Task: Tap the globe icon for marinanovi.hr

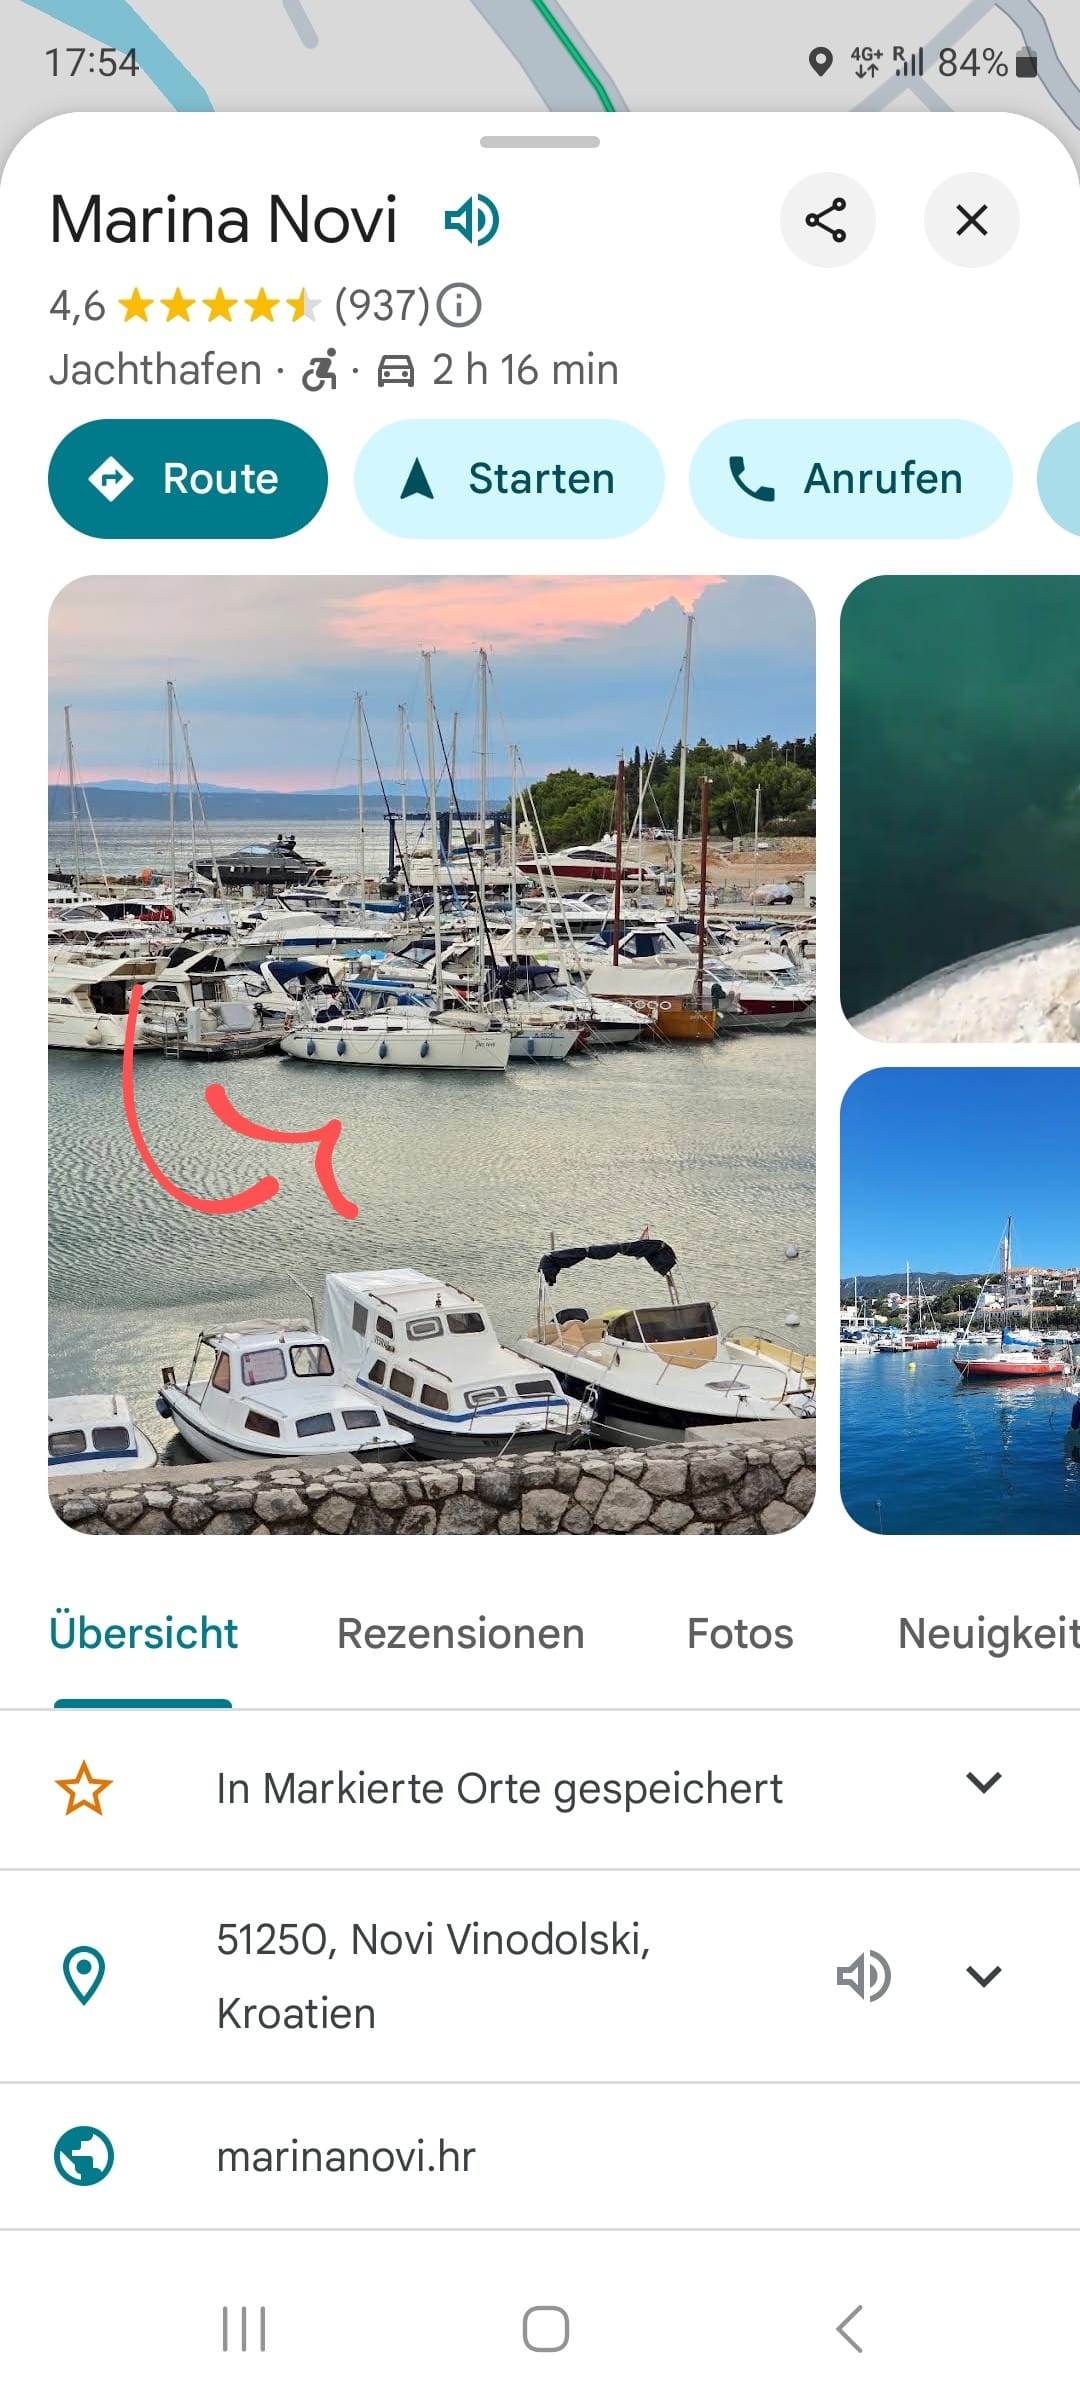Action: [84, 2155]
